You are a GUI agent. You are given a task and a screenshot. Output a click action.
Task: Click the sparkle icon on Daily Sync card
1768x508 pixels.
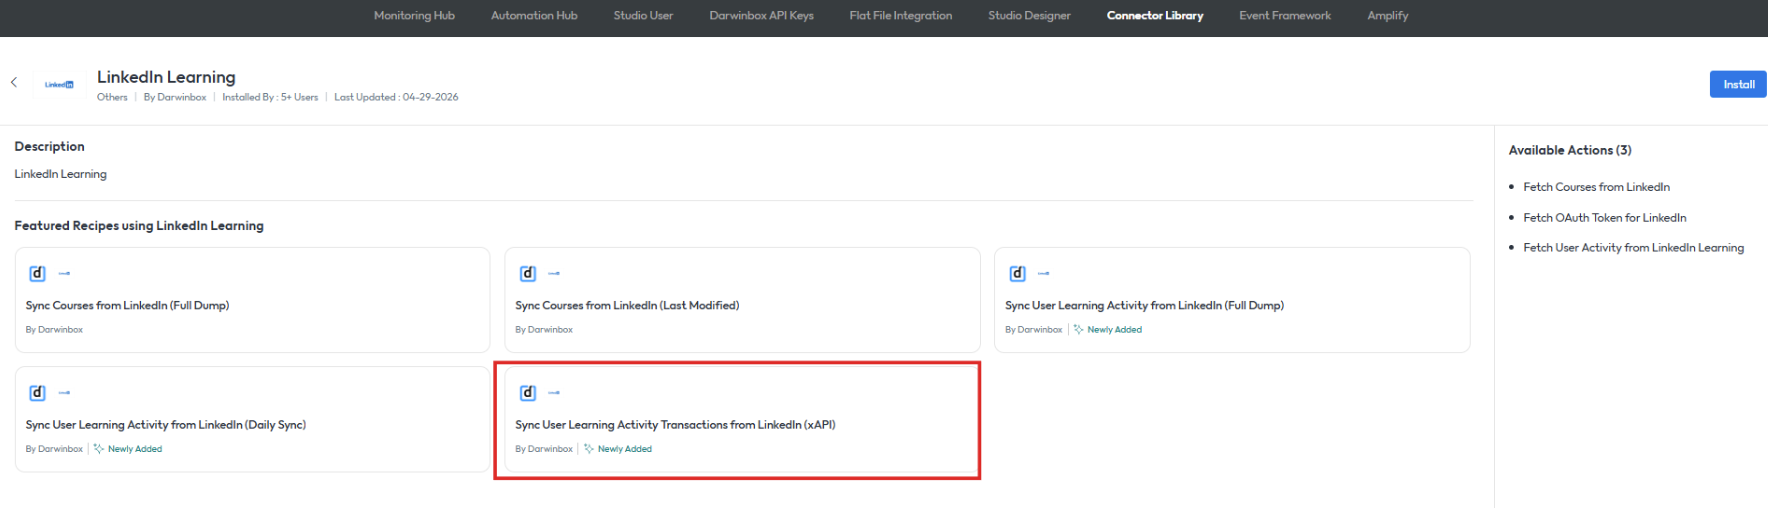[x=99, y=449]
